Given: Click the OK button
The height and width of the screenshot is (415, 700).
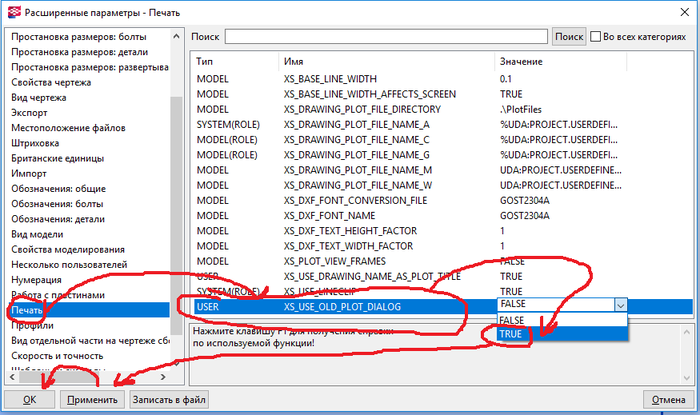Looking at the screenshot, I should (29, 399).
